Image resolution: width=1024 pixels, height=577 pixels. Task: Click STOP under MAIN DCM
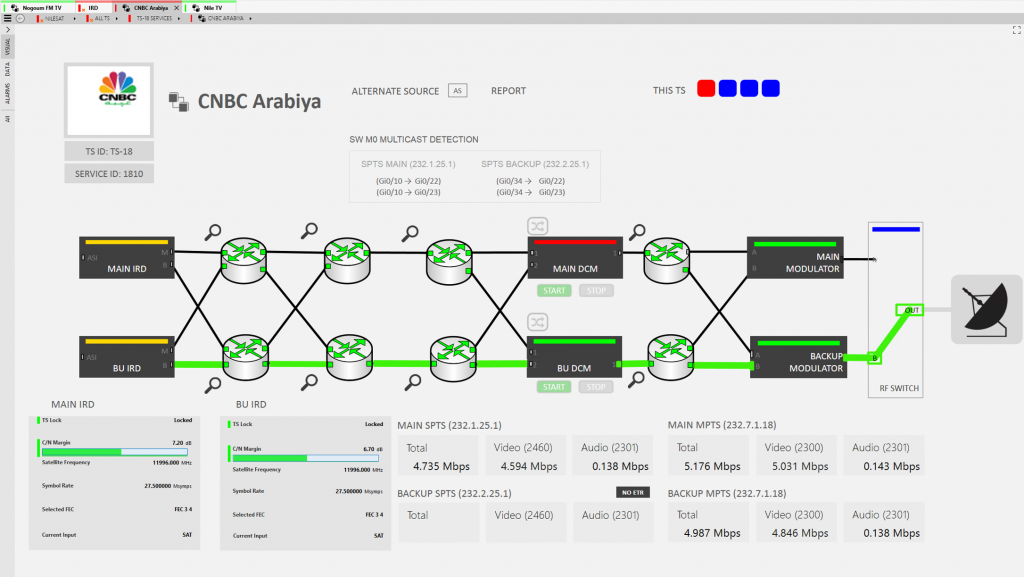596,290
